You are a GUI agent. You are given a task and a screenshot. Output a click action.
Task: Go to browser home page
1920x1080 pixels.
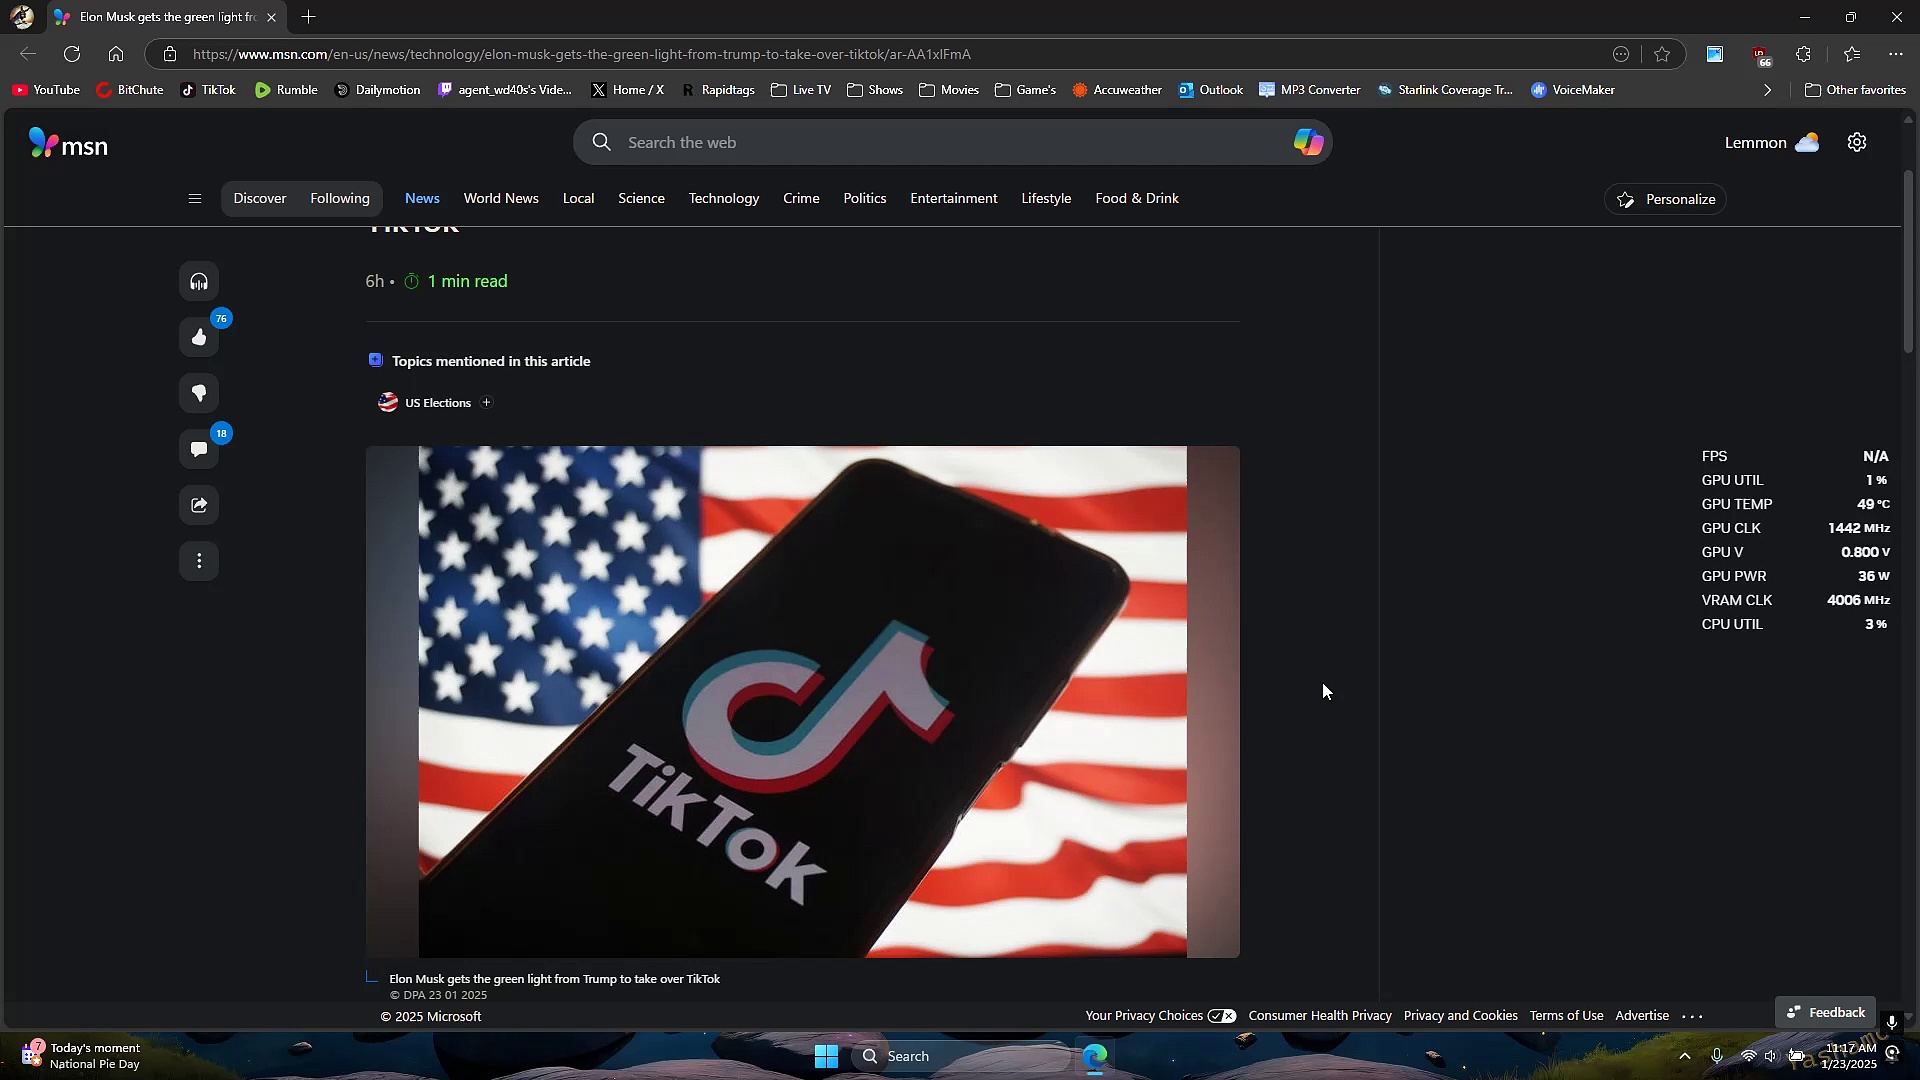[x=116, y=54]
